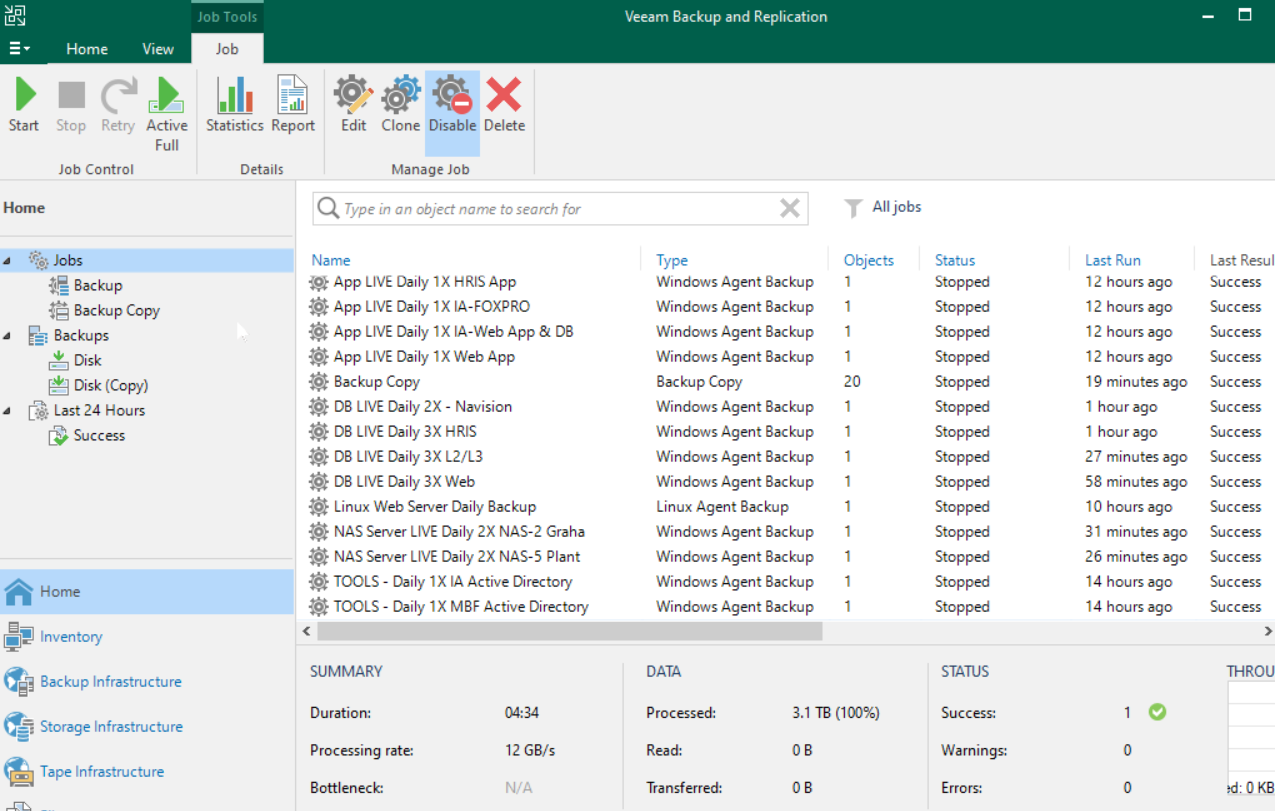Sort jobs by Status column
This screenshot has width=1275, height=811.
(x=955, y=260)
